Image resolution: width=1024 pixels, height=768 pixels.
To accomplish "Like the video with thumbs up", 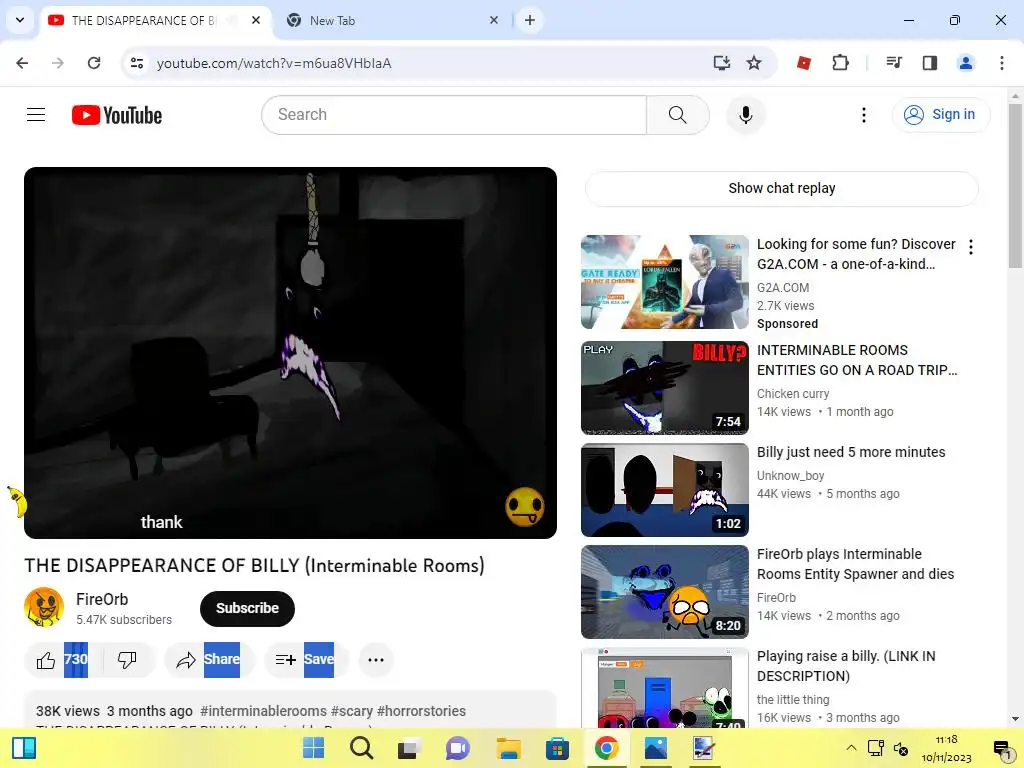I will pos(46,660).
